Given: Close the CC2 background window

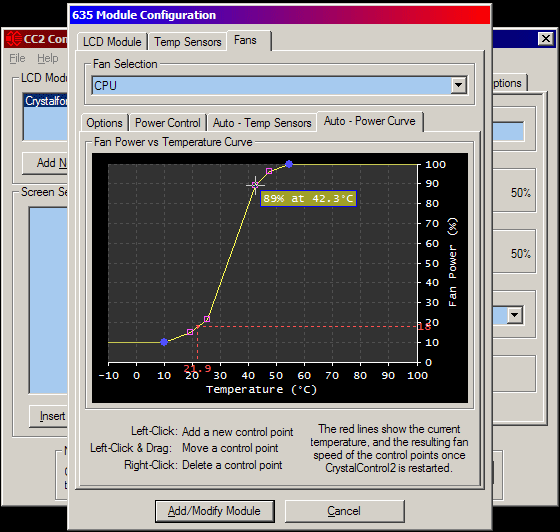Looking at the screenshot, I should pyautogui.click(x=546, y=39).
